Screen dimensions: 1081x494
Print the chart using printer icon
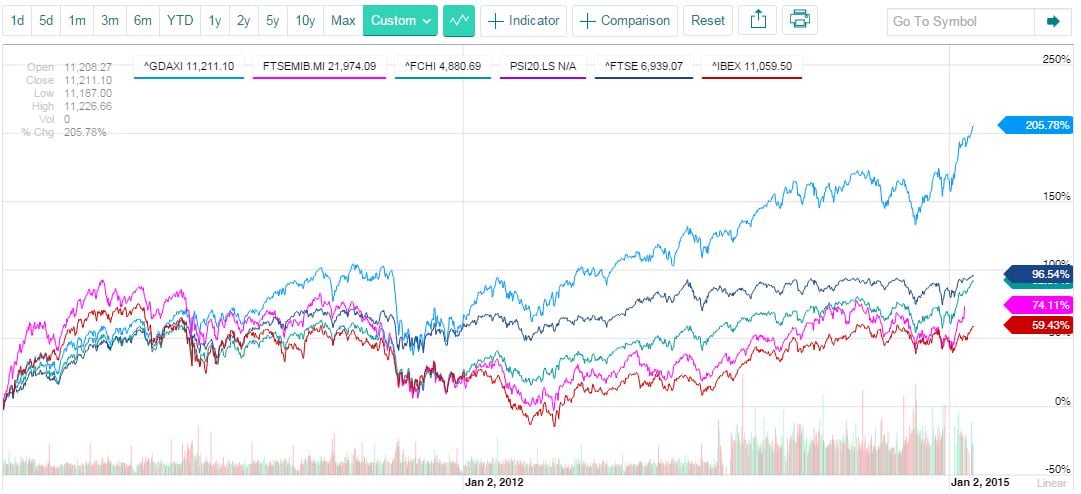tap(798, 20)
